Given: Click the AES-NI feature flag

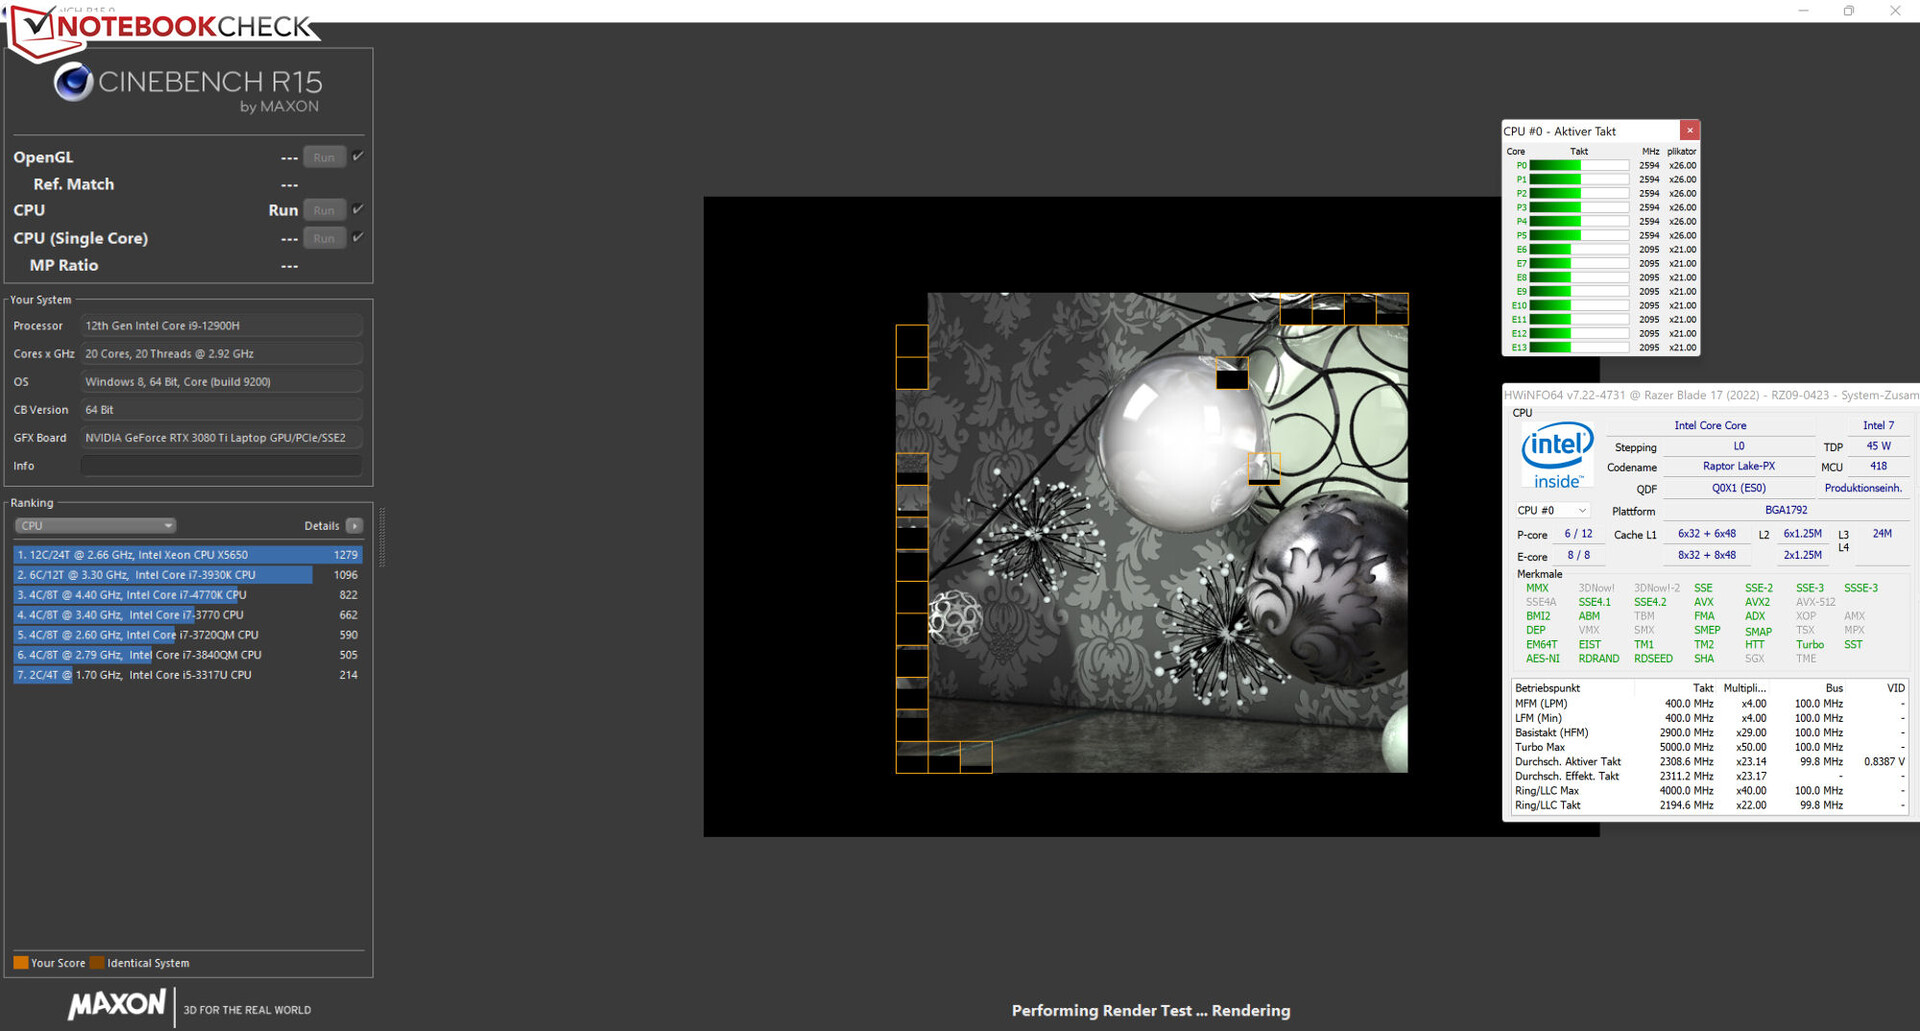Looking at the screenshot, I should coord(1543,659).
